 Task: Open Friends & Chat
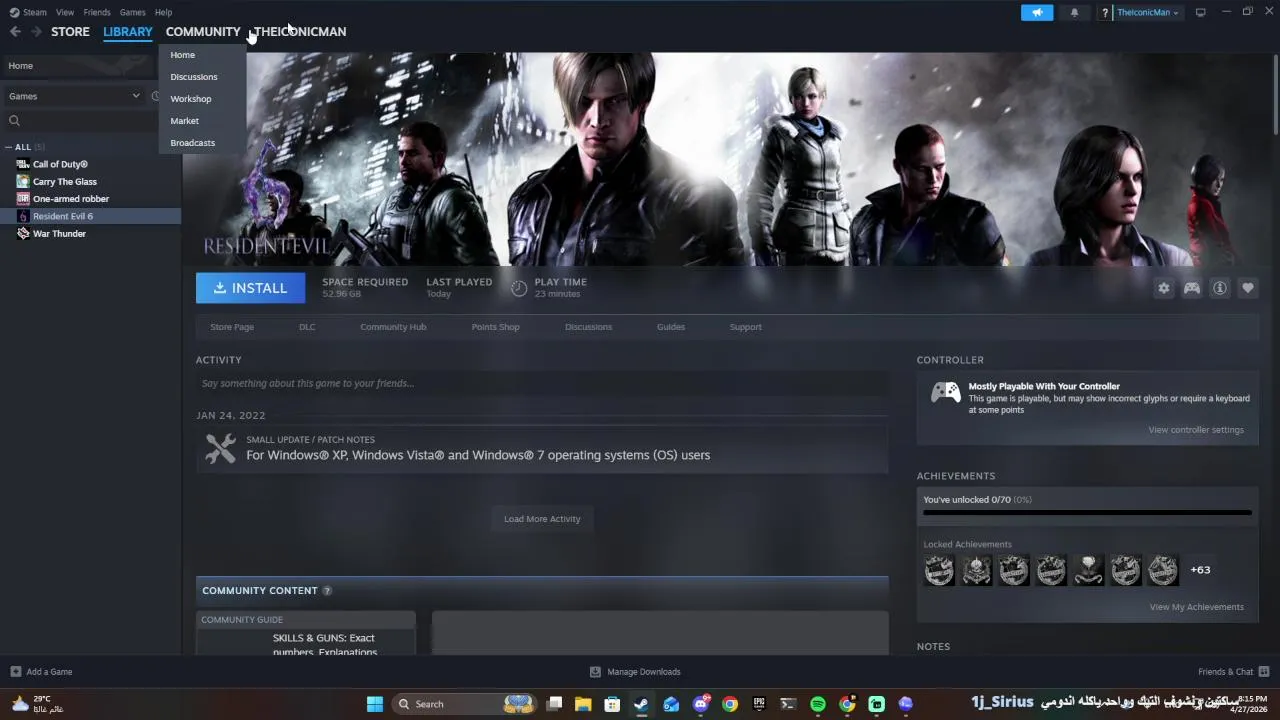point(1234,672)
